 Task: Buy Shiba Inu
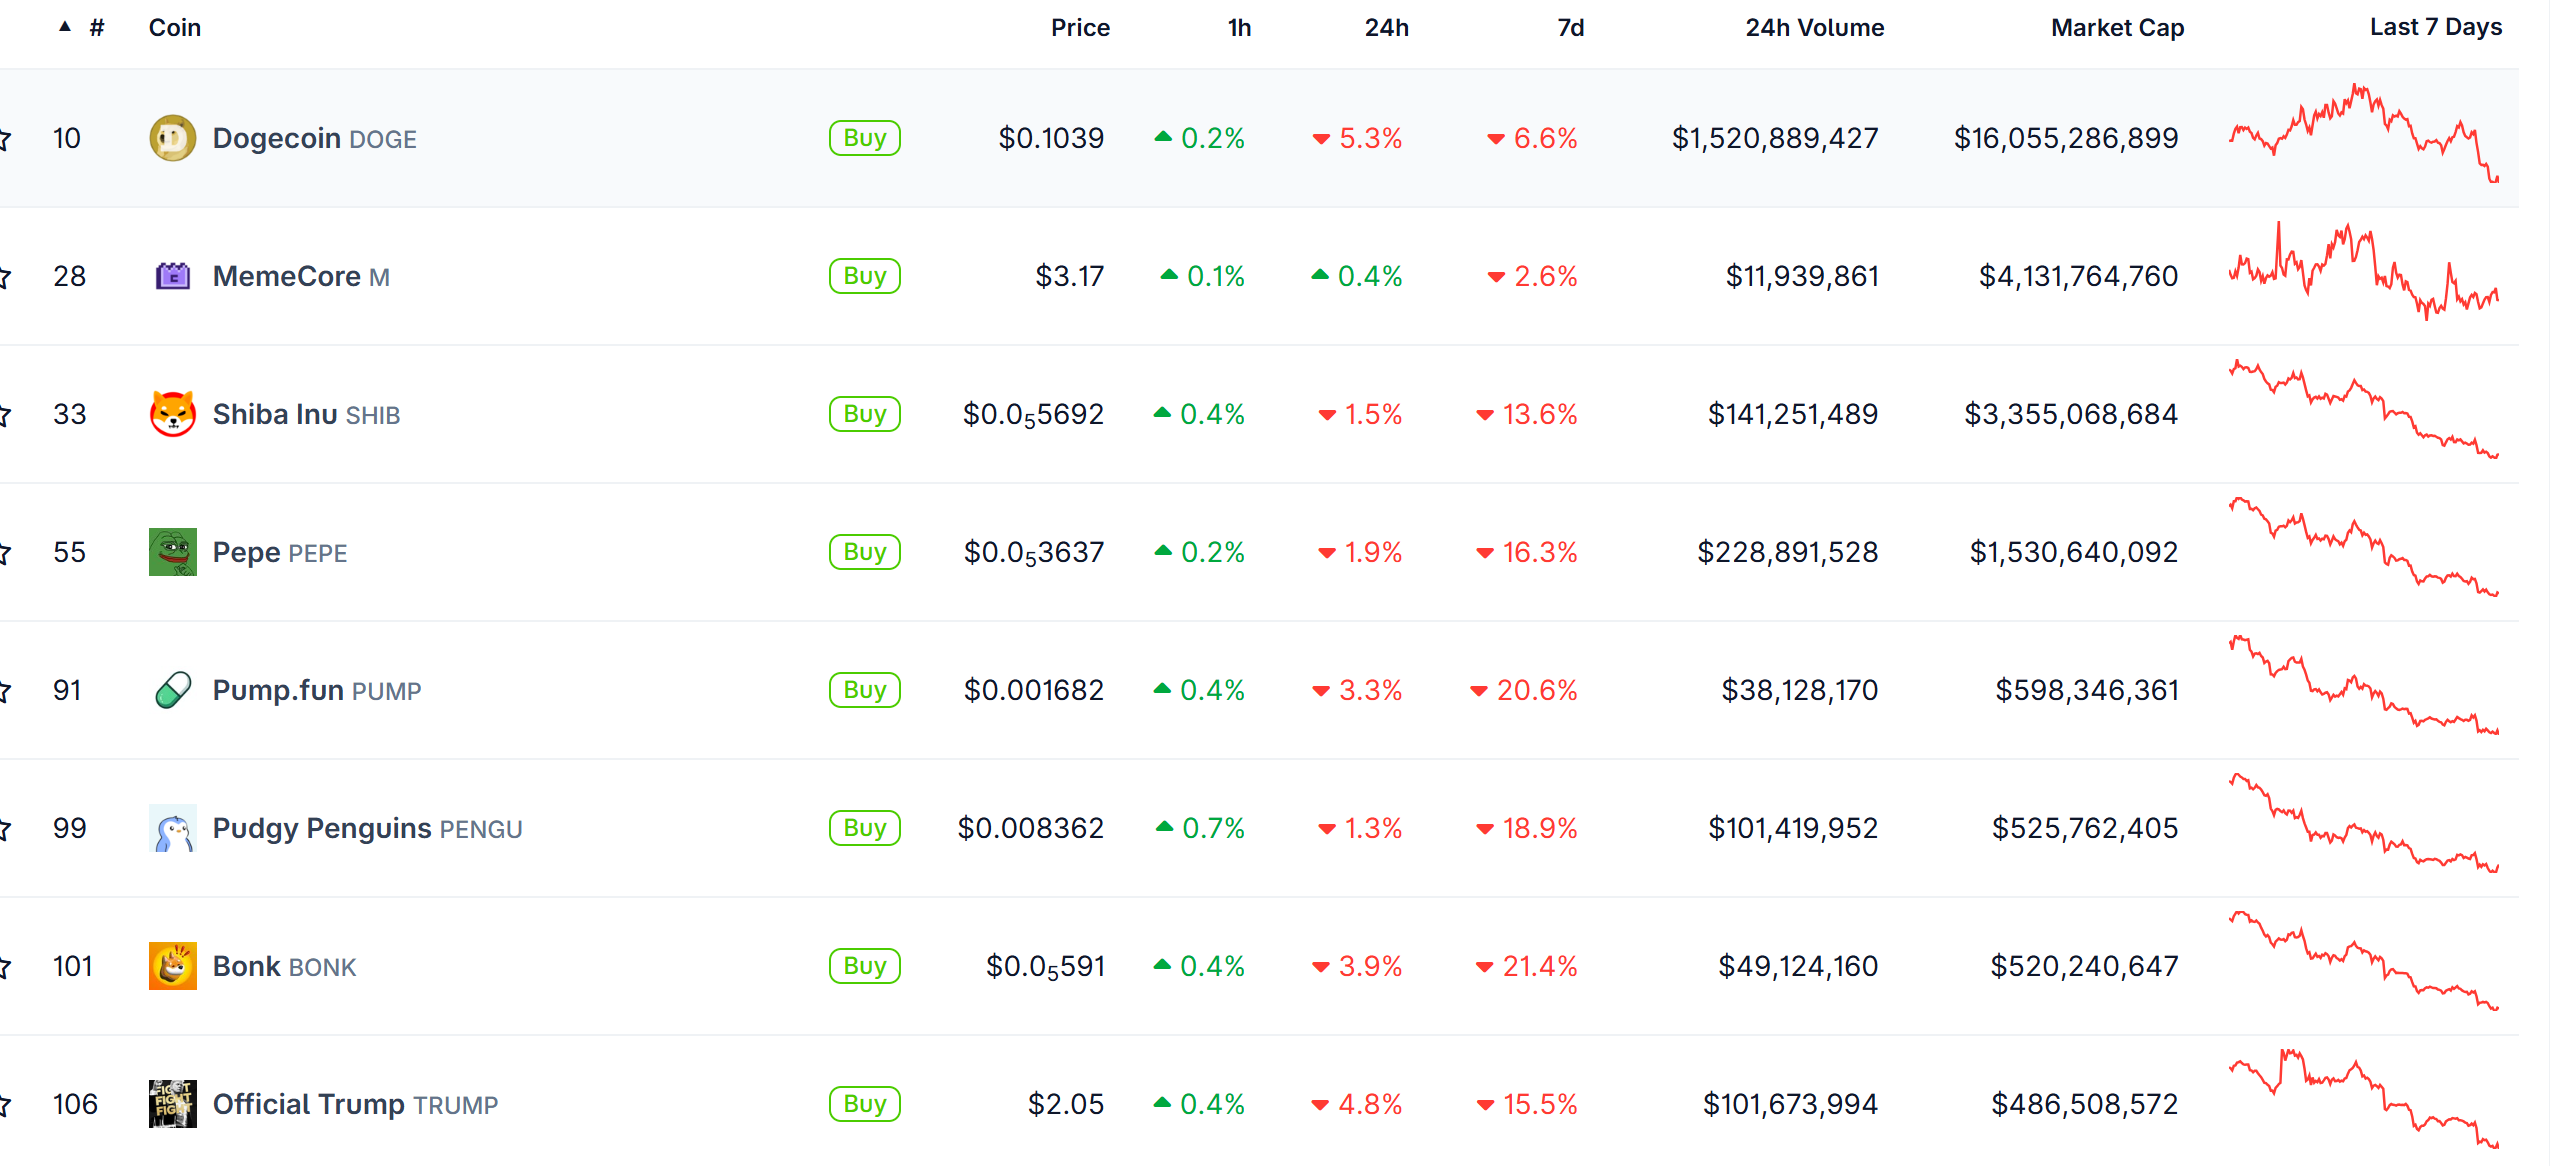coord(865,414)
